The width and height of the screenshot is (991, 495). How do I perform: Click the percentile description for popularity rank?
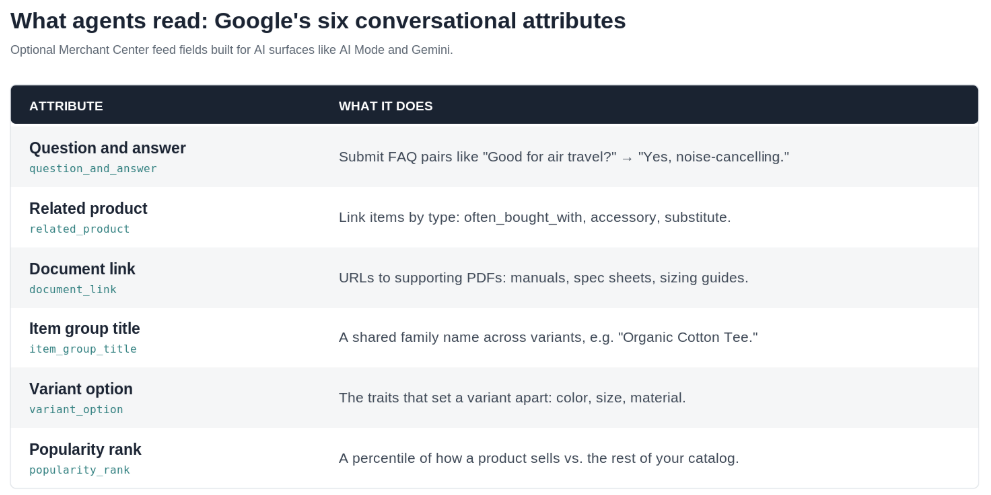[x=538, y=458]
